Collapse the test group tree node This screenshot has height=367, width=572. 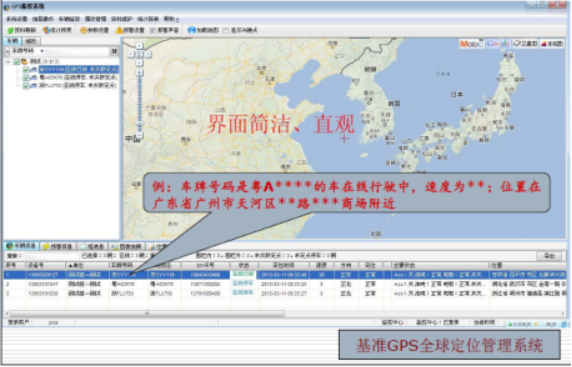(x=8, y=62)
